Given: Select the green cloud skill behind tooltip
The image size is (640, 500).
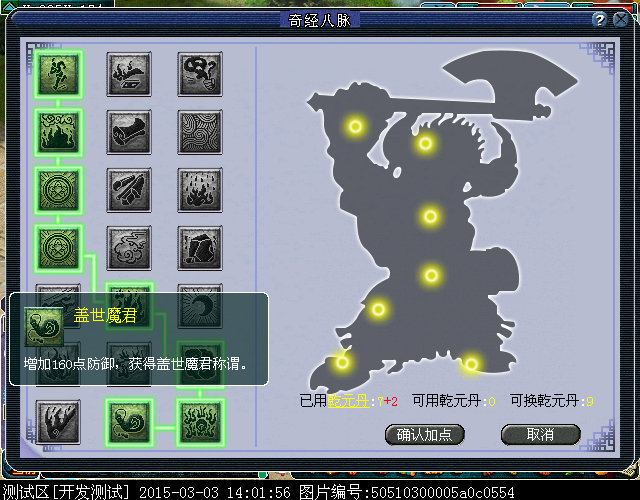Looking at the screenshot, I should click(x=200, y=364).
